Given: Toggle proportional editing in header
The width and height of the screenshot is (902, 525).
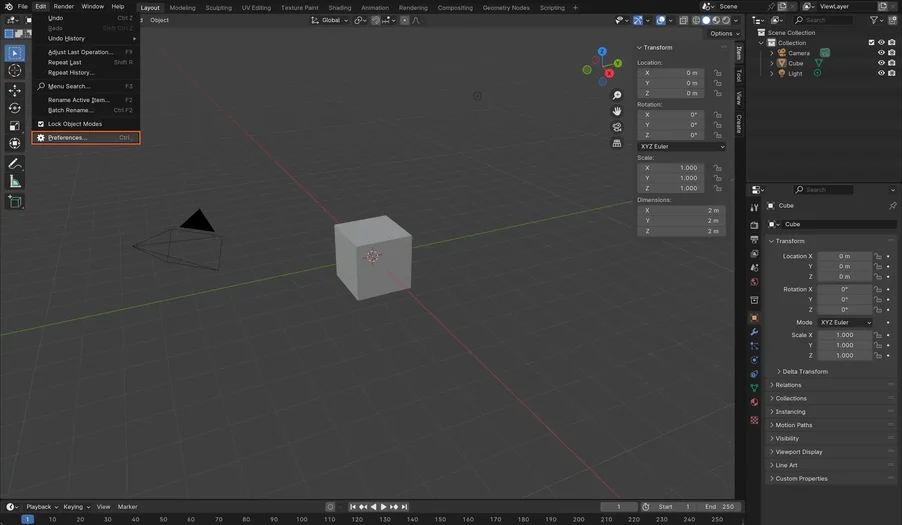Looking at the screenshot, I should click(404, 20).
